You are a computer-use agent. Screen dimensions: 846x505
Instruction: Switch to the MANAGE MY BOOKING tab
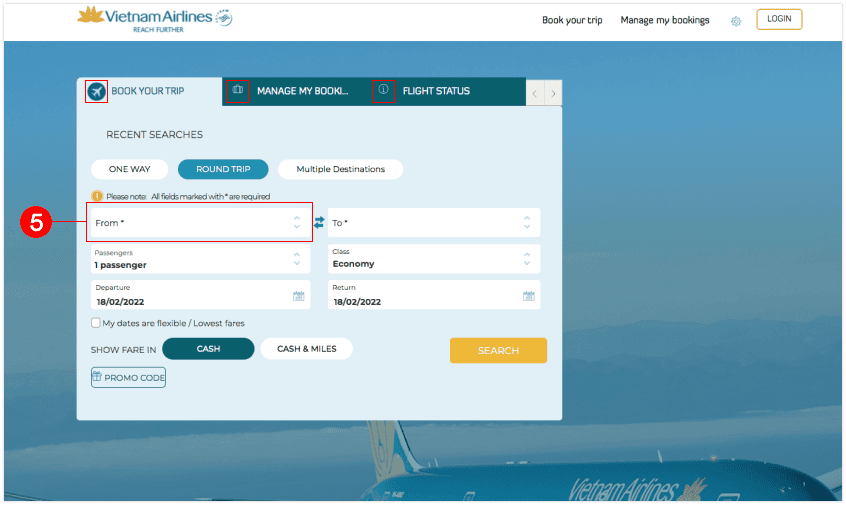coord(295,92)
